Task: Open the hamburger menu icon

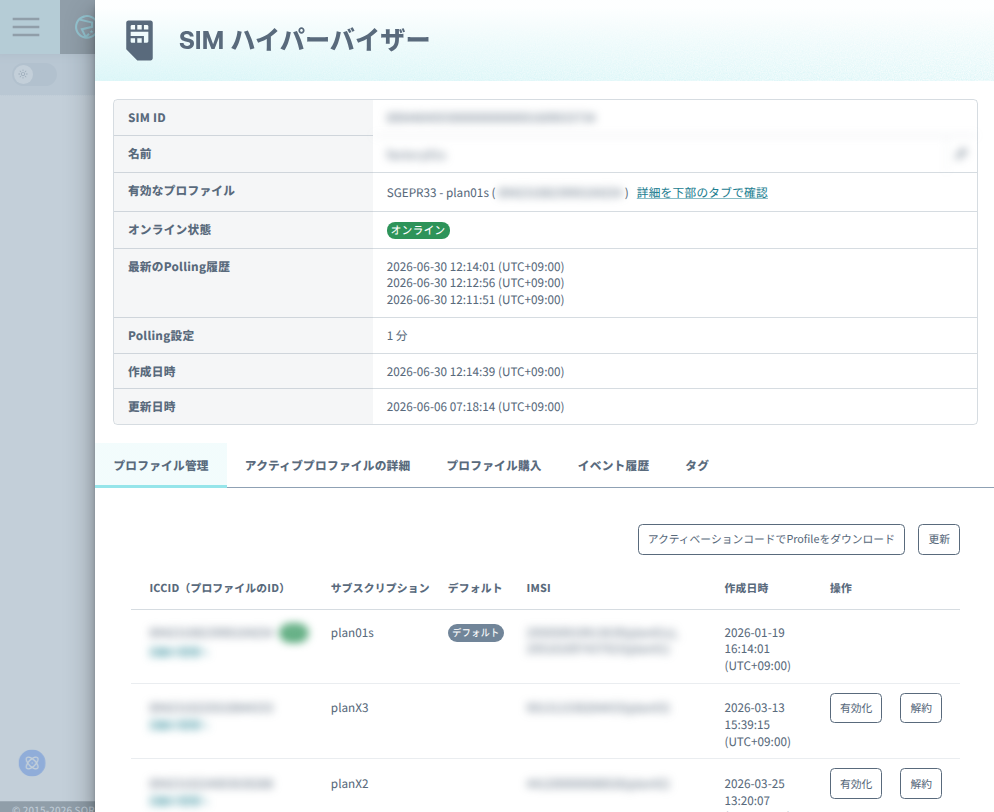Action: (x=26, y=27)
